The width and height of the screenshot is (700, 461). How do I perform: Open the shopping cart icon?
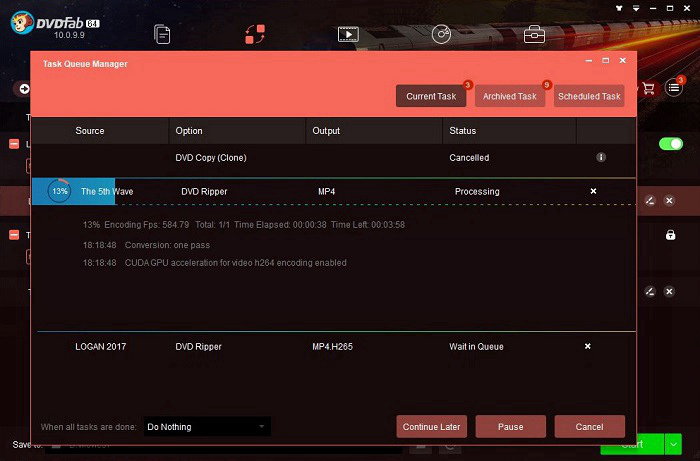coord(649,88)
